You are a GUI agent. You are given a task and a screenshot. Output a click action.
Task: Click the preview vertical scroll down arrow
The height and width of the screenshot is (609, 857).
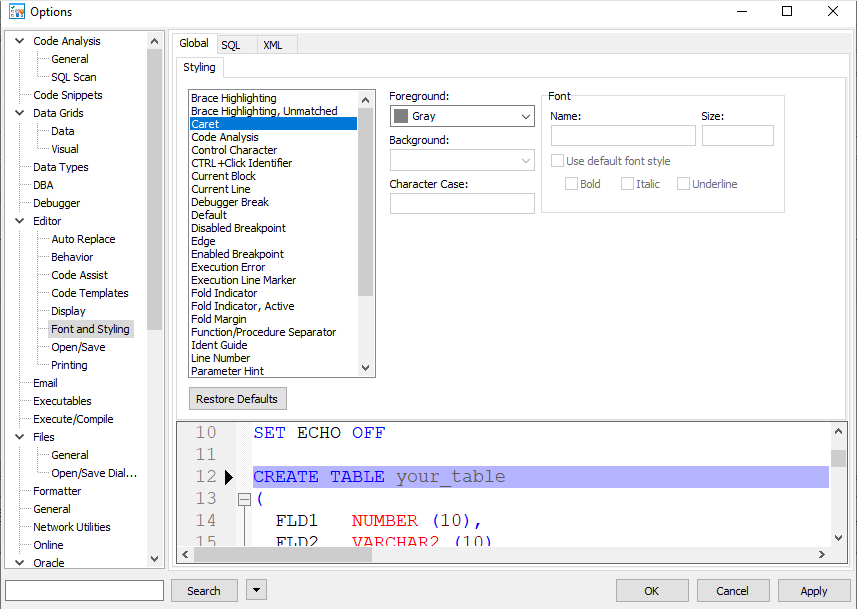click(x=838, y=538)
